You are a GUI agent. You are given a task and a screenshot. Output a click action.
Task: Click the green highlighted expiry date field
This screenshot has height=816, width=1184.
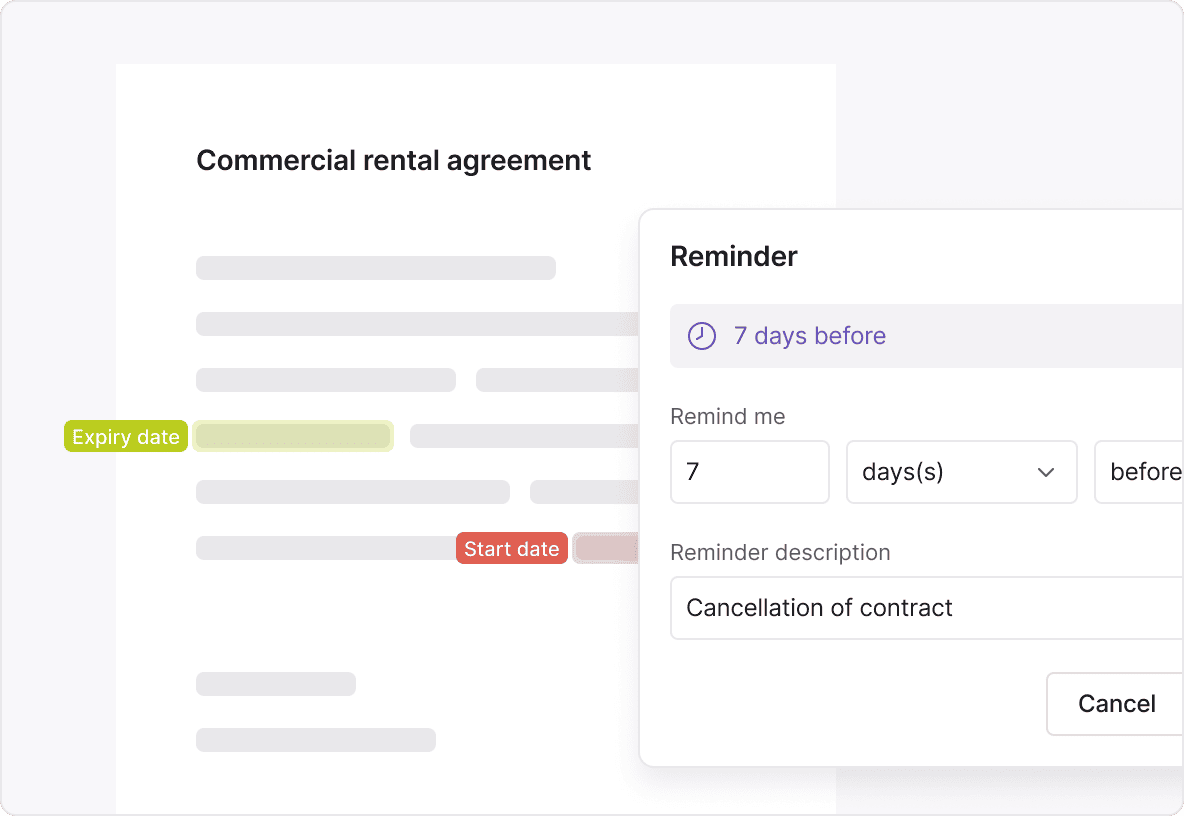[292, 436]
